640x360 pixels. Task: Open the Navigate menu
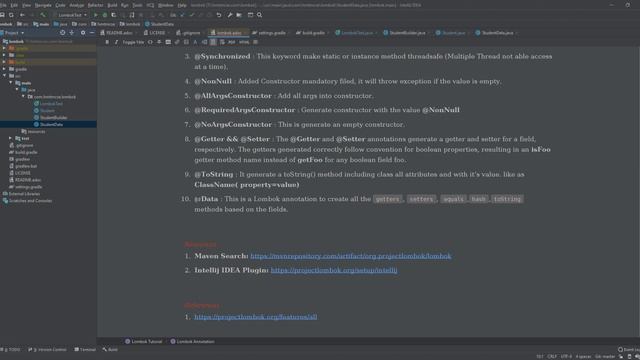point(43,5)
